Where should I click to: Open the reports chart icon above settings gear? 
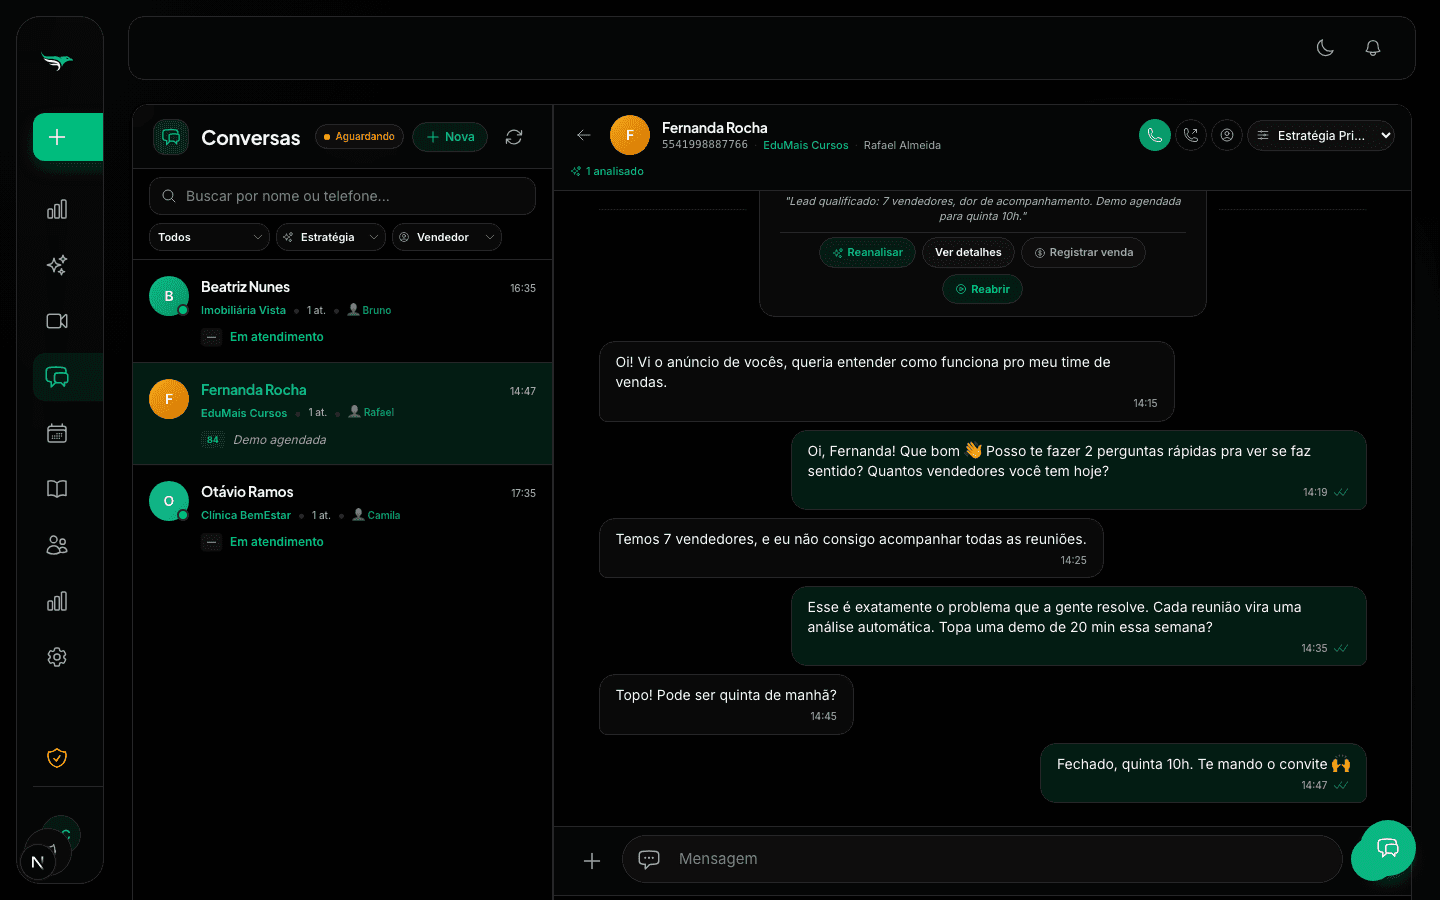point(57,601)
